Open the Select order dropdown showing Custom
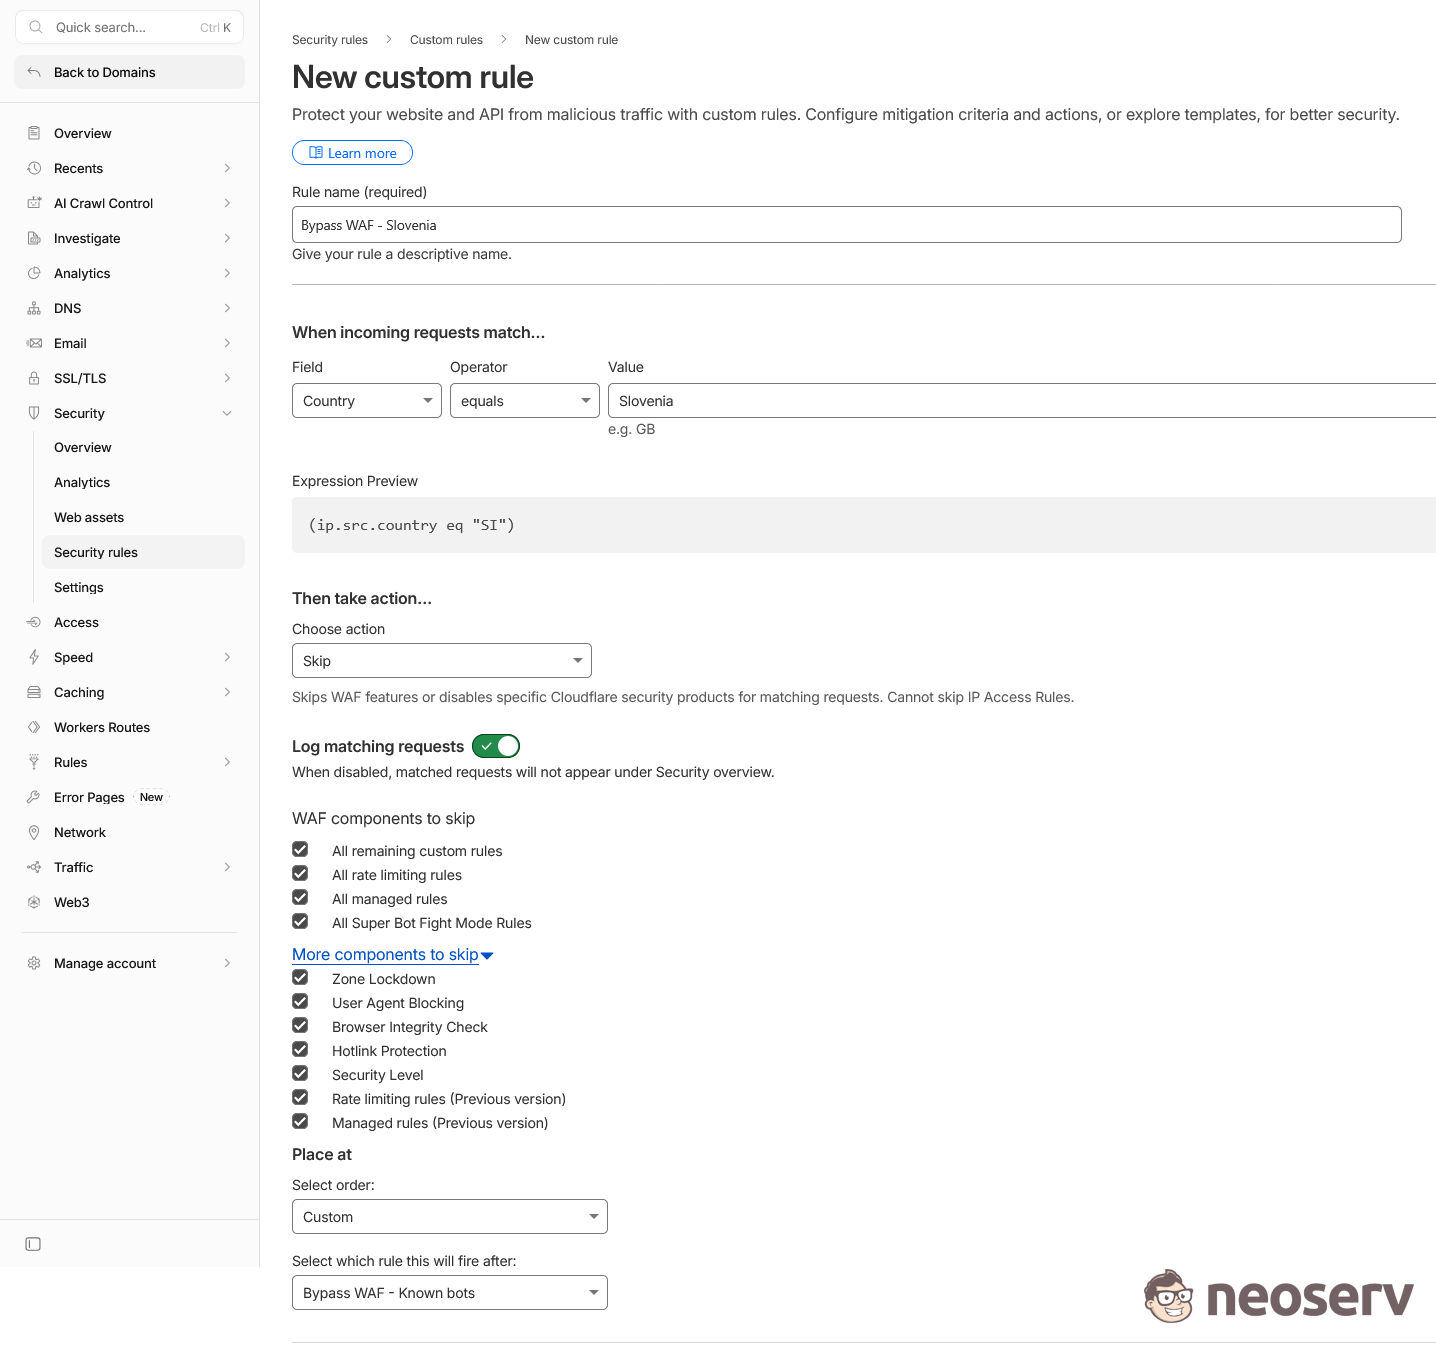 (450, 1217)
